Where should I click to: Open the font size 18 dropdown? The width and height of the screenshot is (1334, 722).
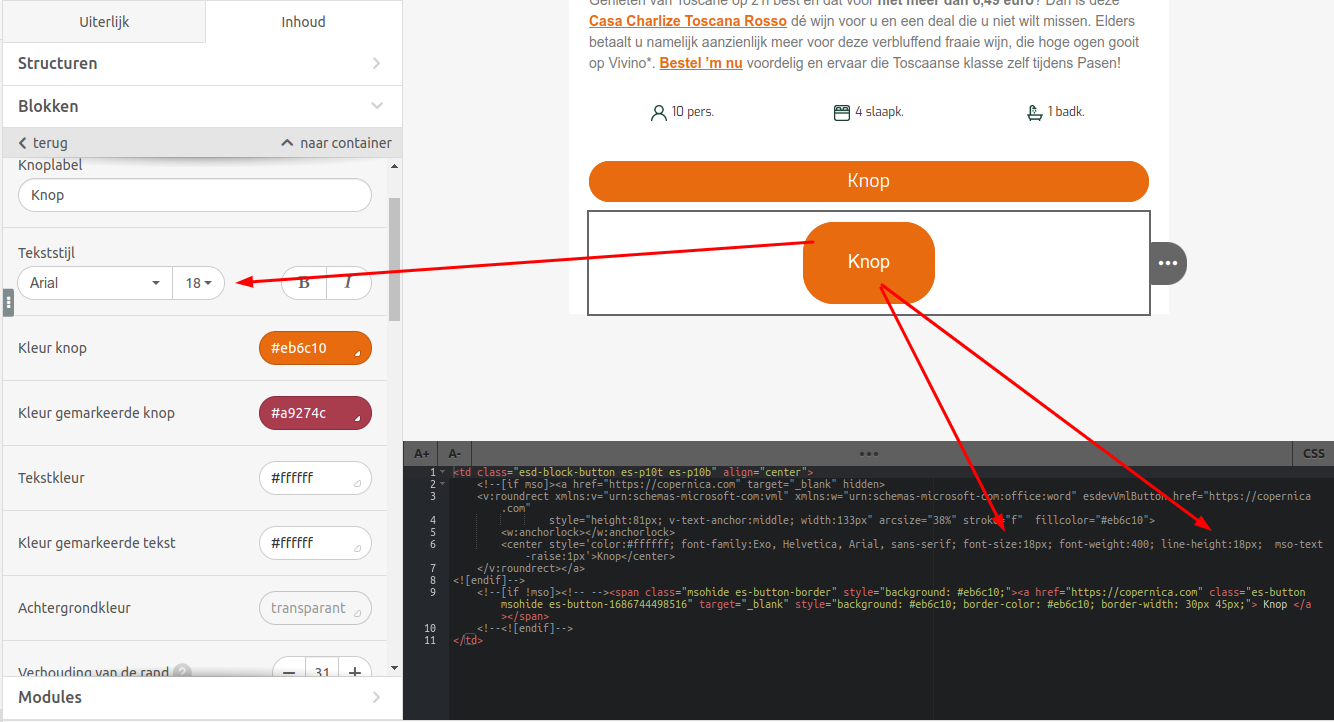point(198,283)
